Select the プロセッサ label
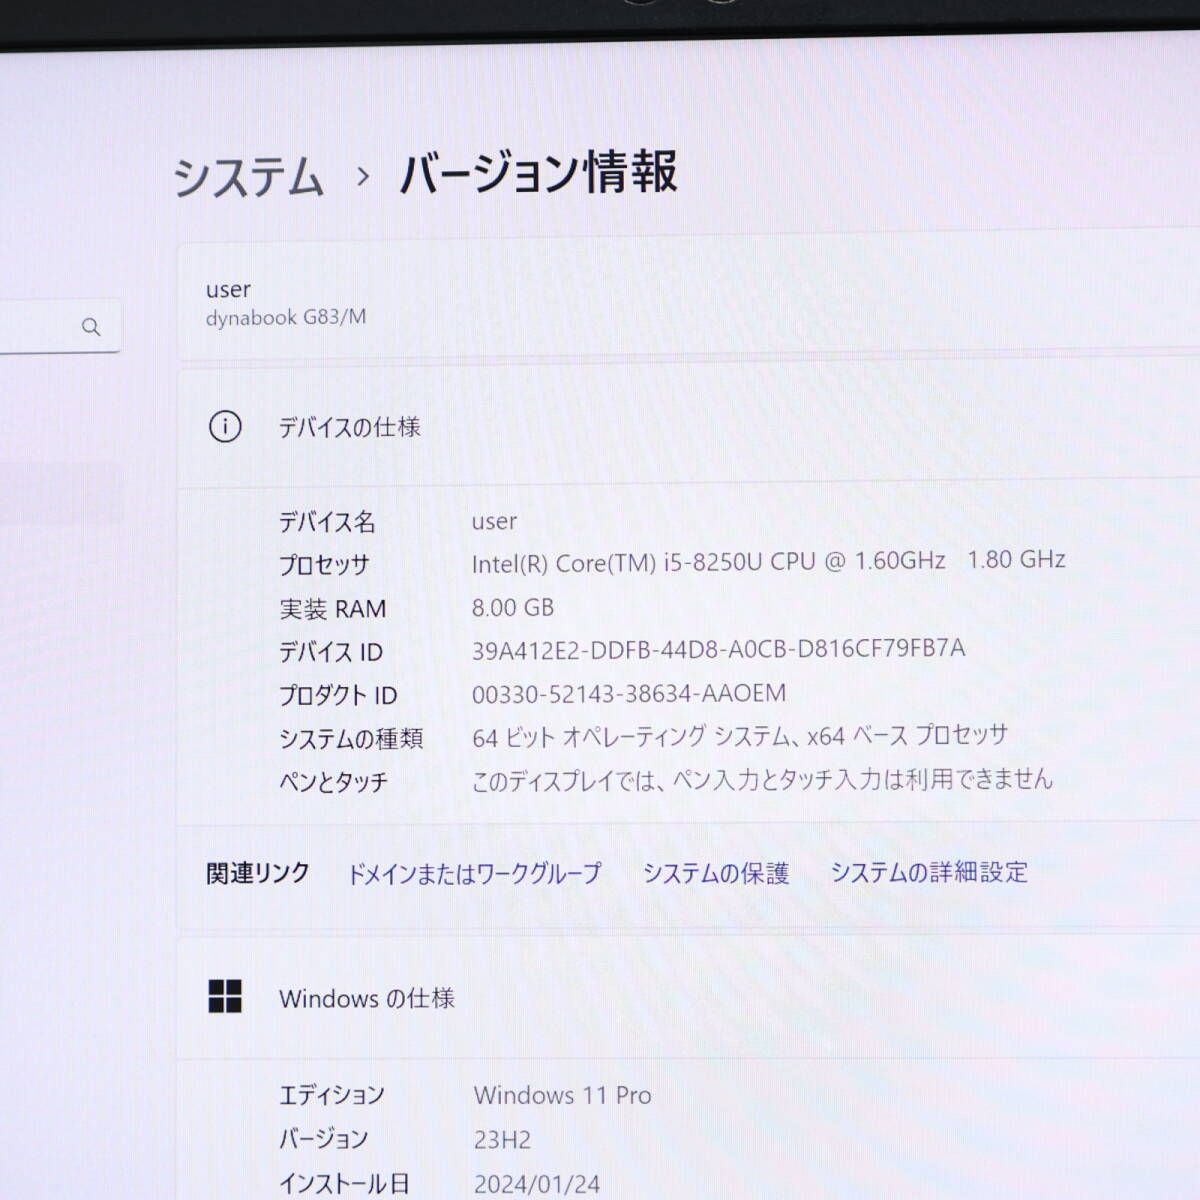The image size is (1200, 1200). point(324,565)
